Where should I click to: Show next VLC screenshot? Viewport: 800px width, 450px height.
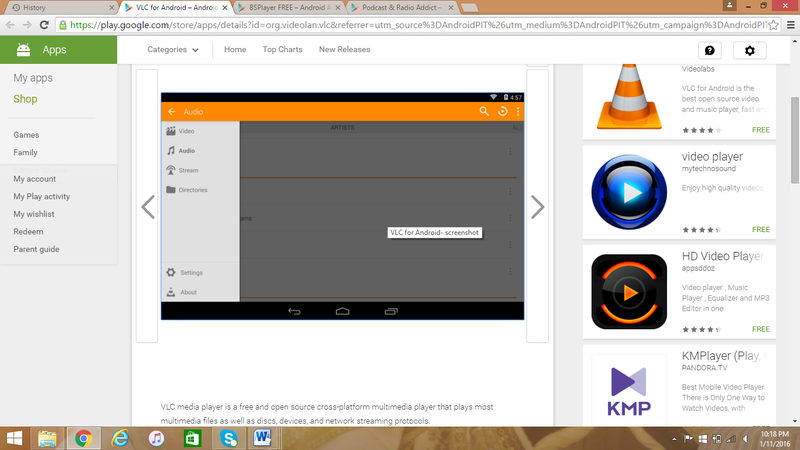537,207
